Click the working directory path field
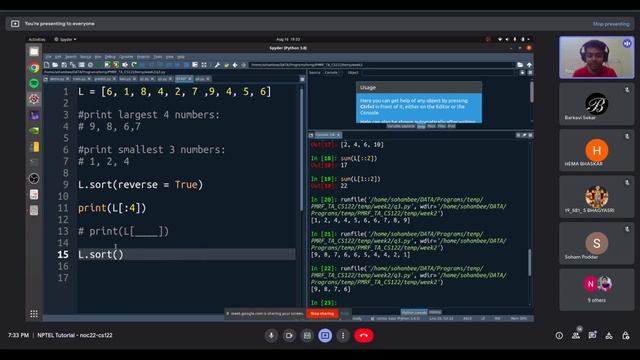This screenshot has height=360, width=640. coord(381,65)
